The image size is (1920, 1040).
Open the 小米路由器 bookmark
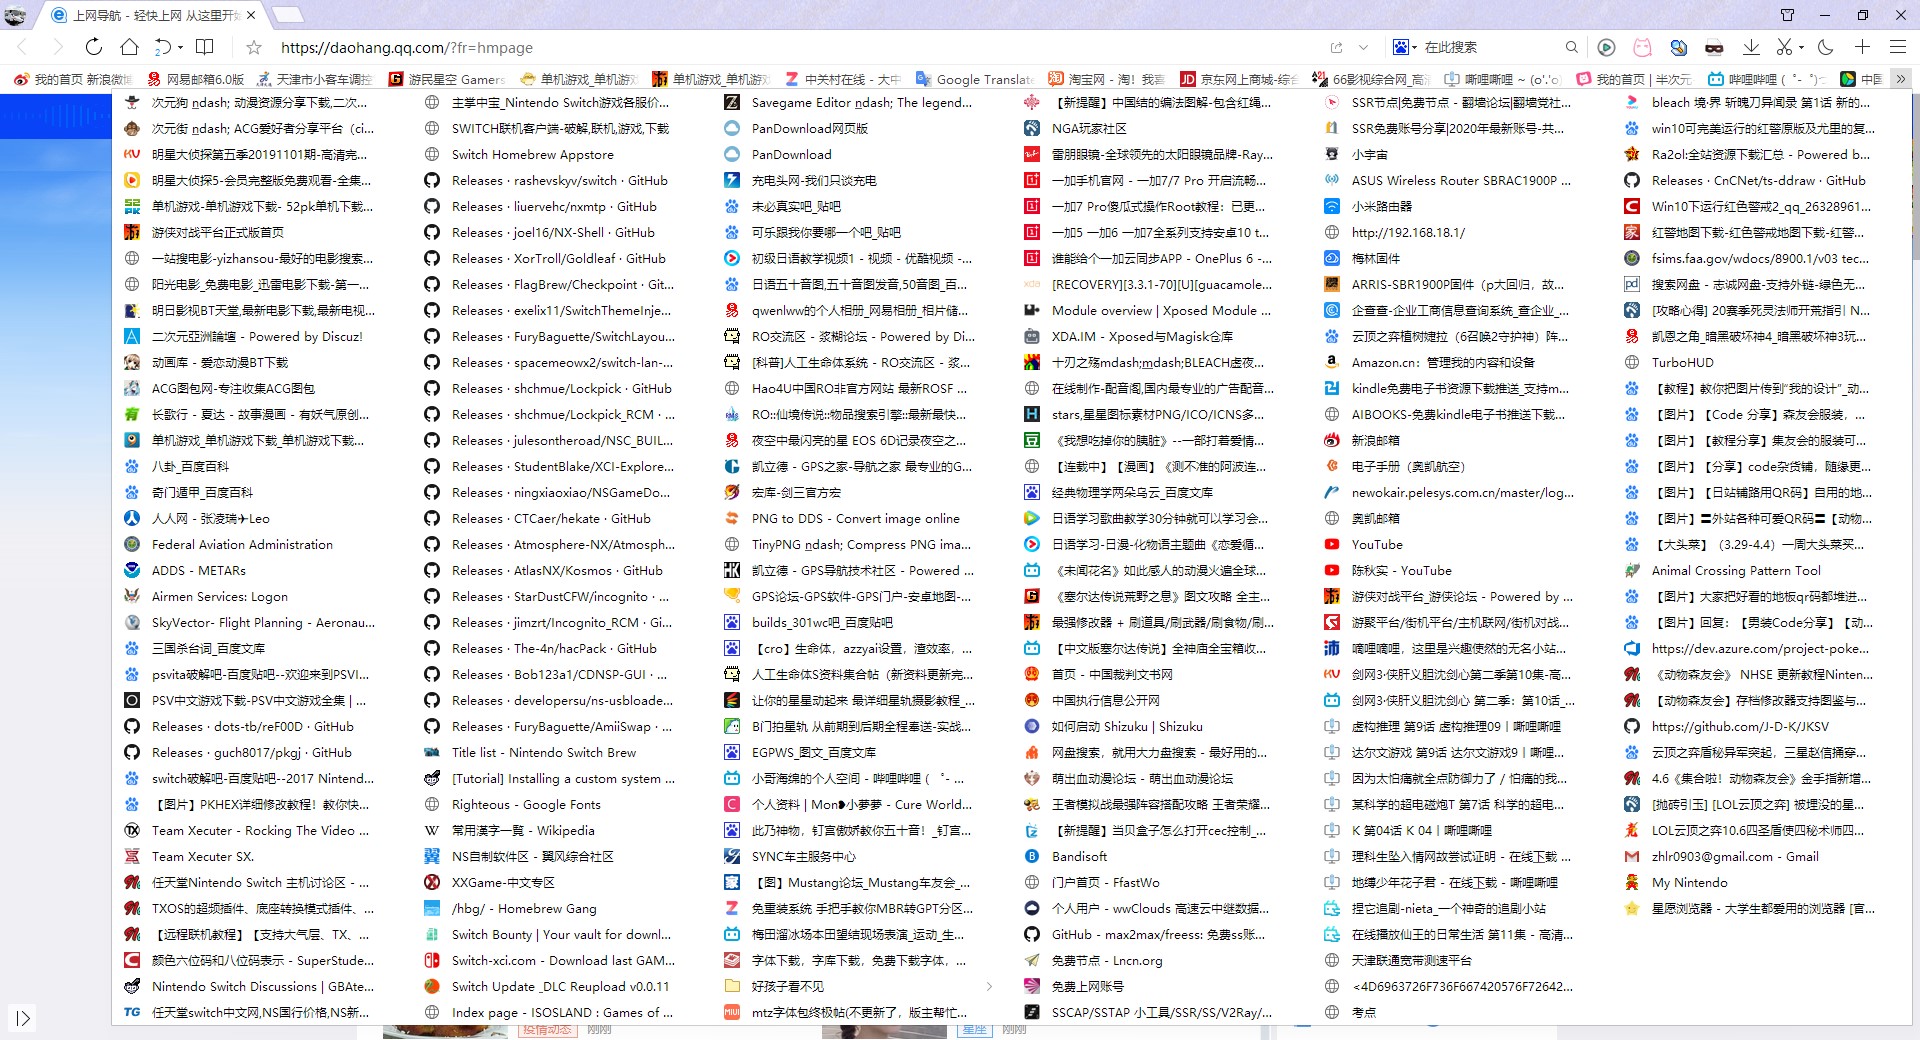1368,206
